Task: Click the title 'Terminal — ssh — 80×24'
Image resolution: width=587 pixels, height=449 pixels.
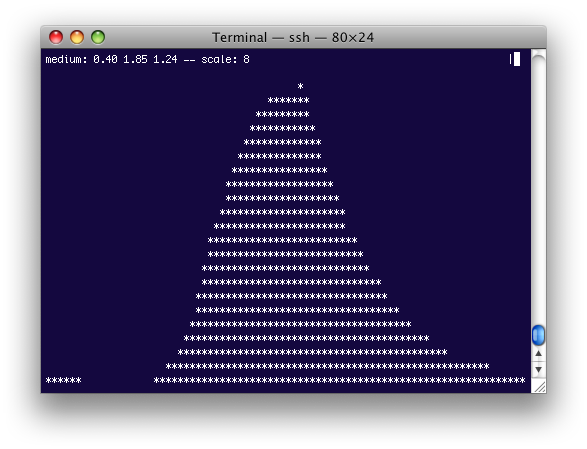Action: pos(293,37)
